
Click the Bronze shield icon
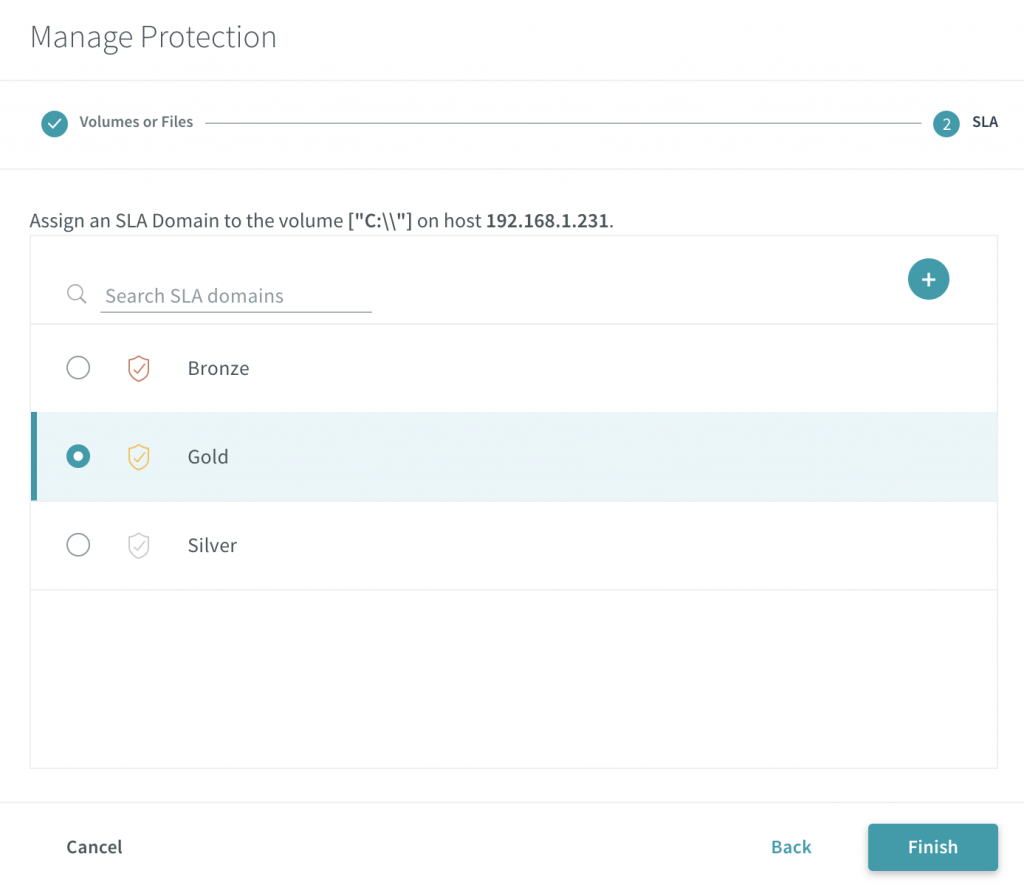click(138, 368)
